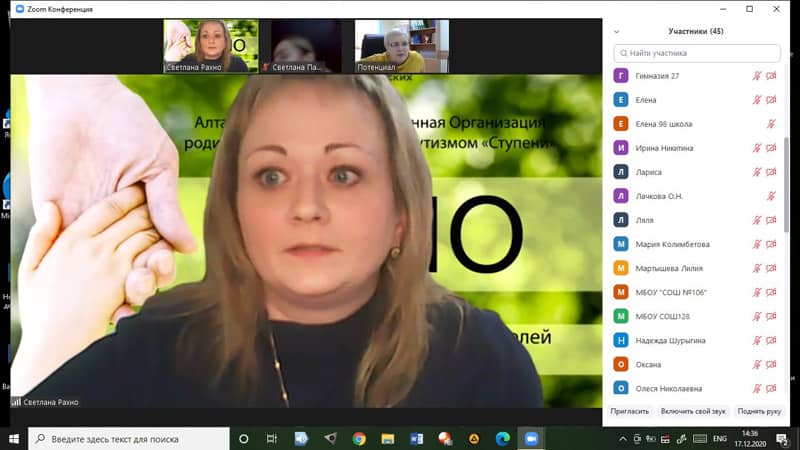Viewport: 800px width, 450px height.
Task: Click camera-off icon for Лариса
Action: (771, 172)
